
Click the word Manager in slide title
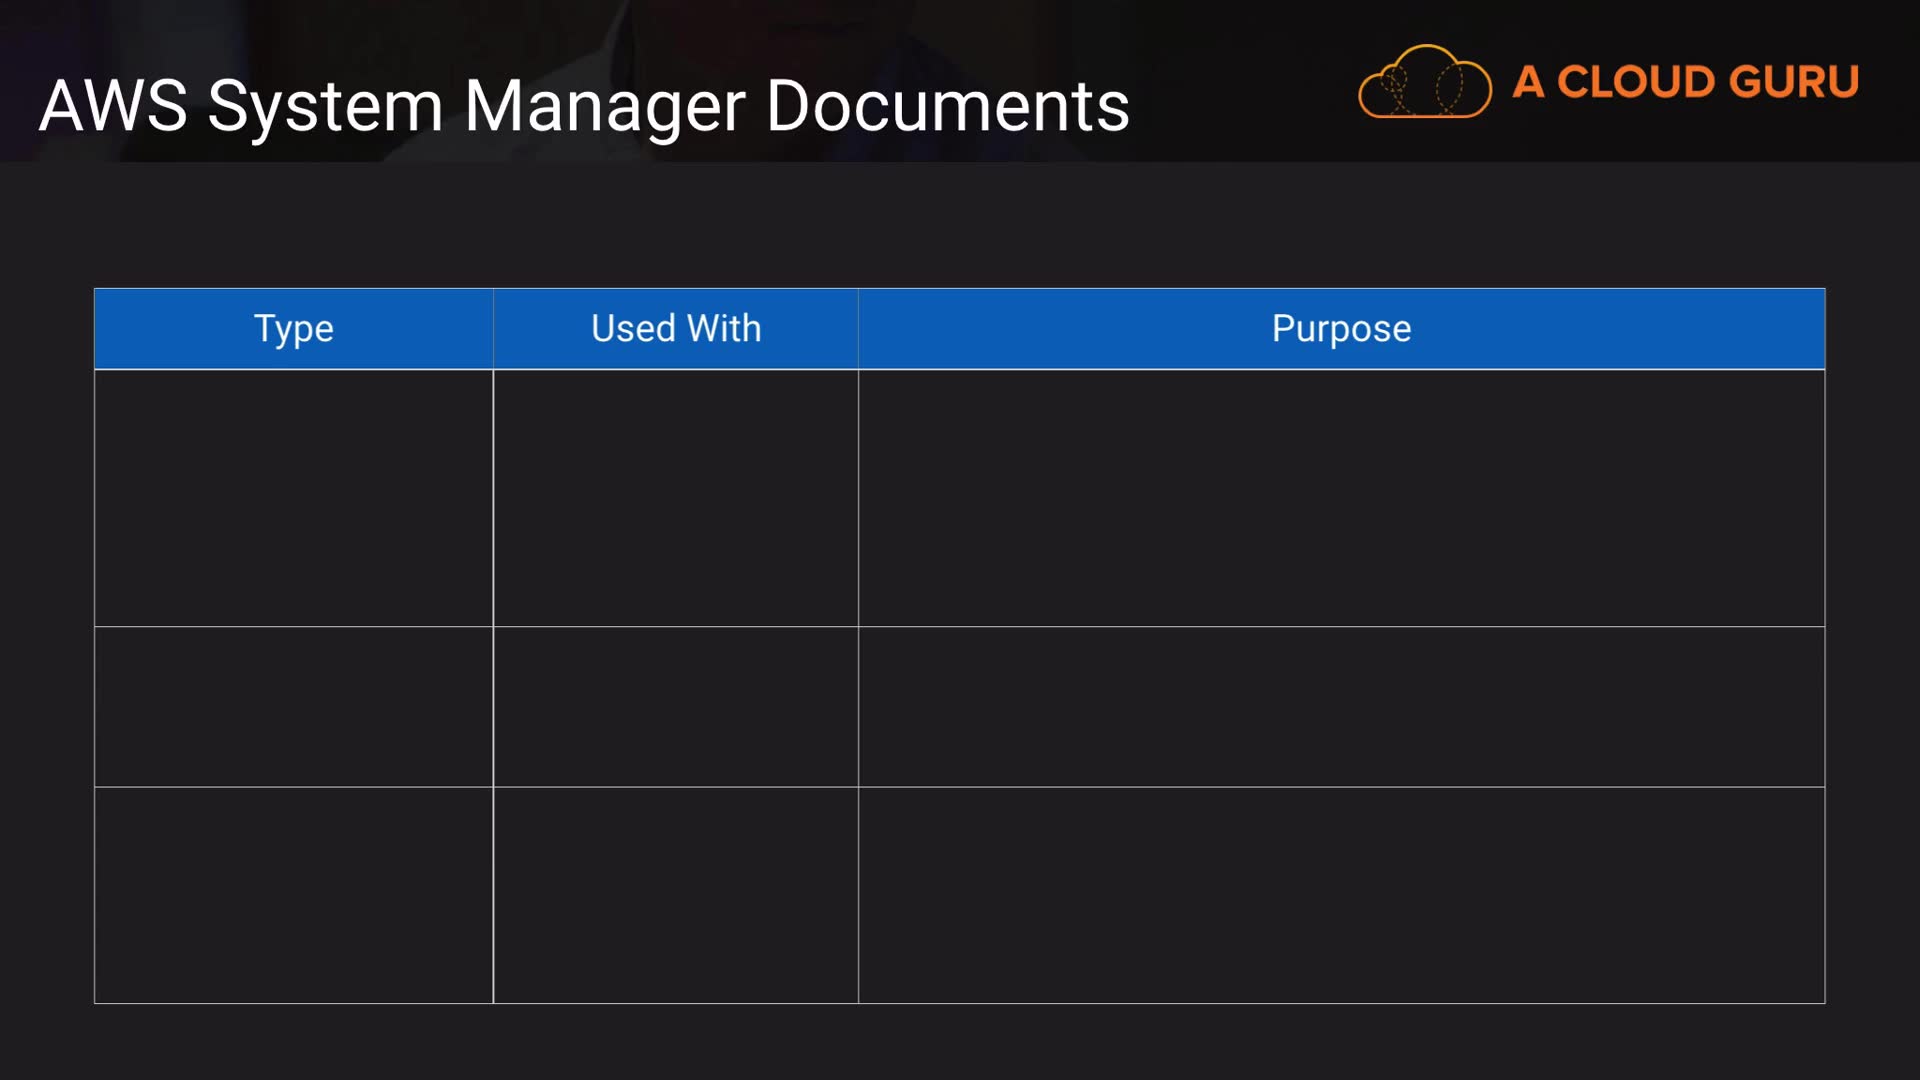(604, 106)
